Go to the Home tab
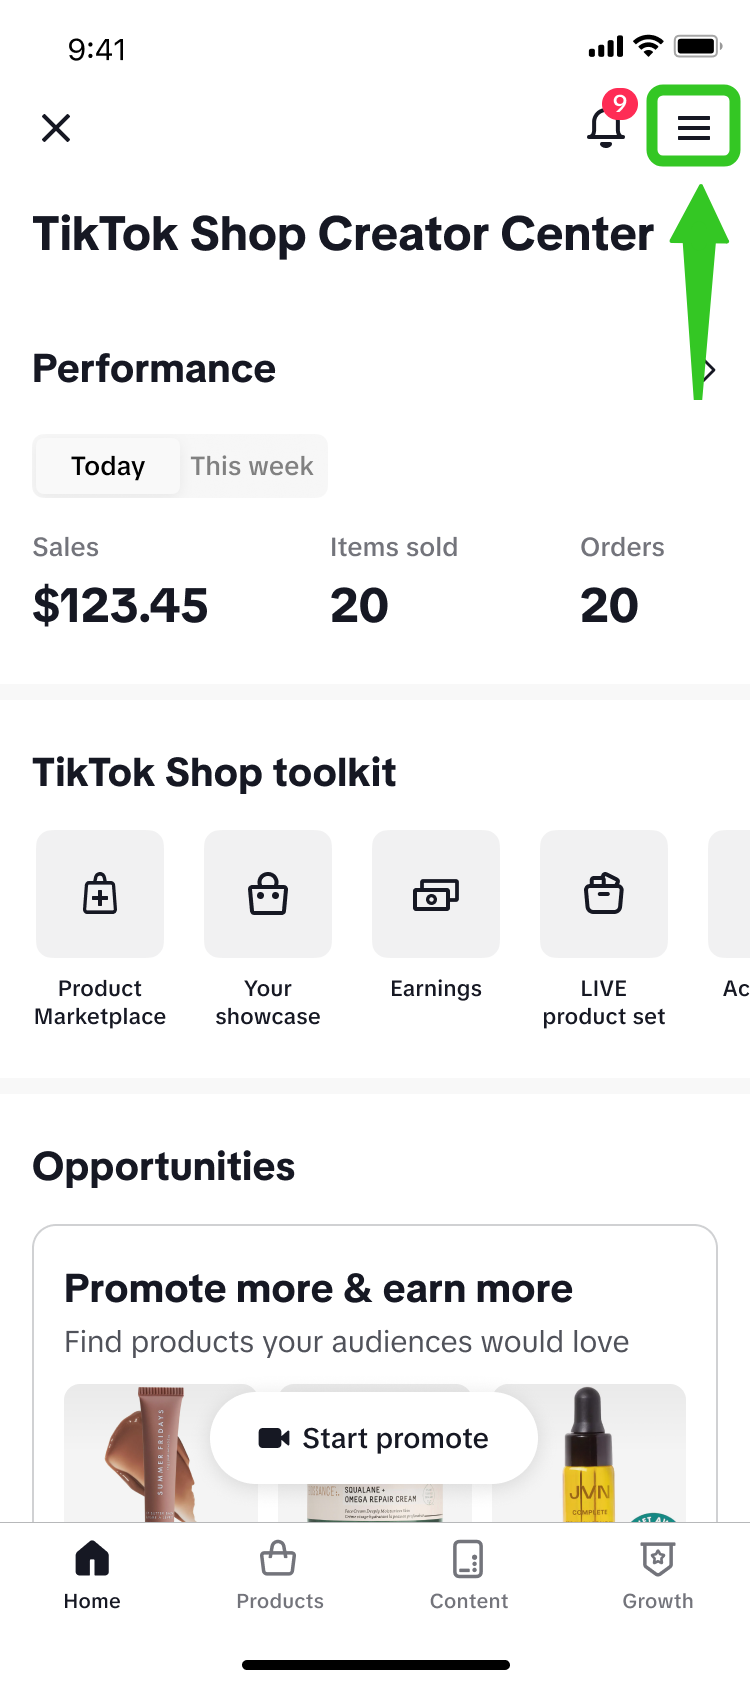The image size is (750, 1688). point(92,1575)
